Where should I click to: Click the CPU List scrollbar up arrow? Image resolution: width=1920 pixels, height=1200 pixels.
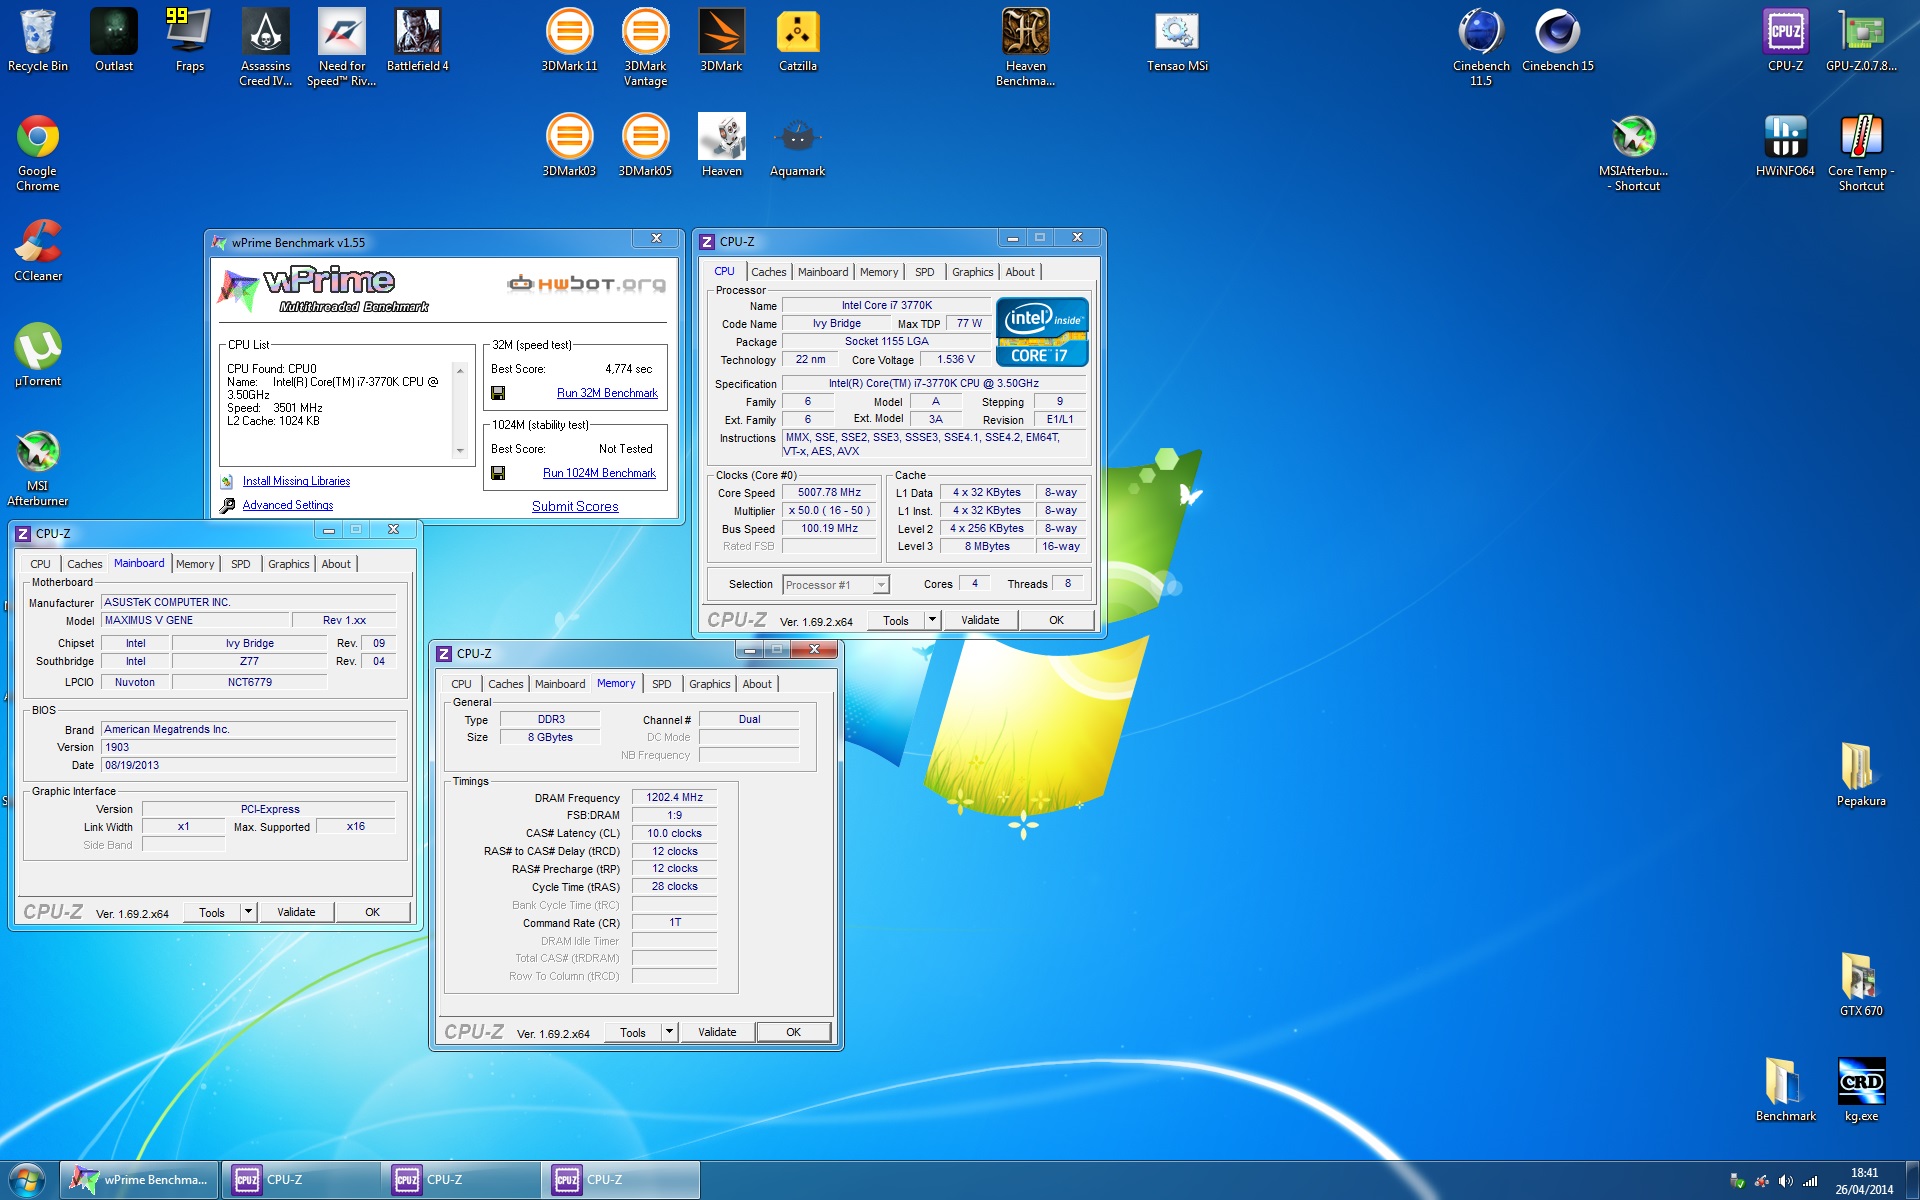pyautogui.click(x=460, y=371)
